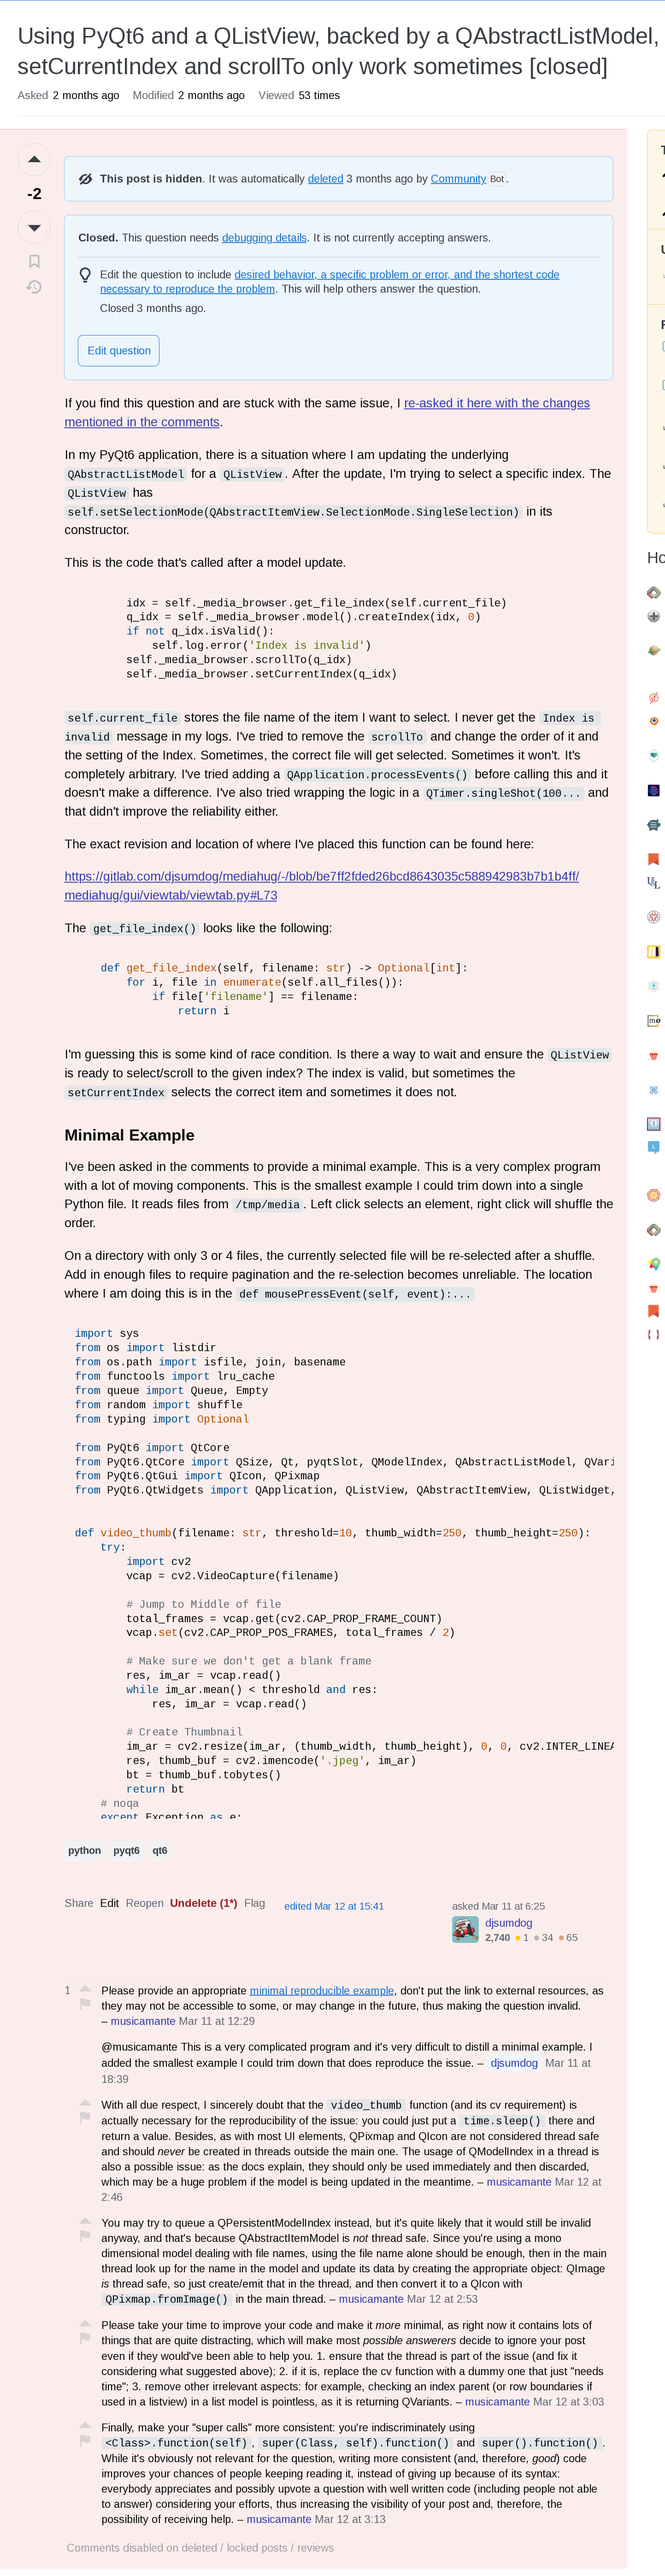Open the piggy bank site icon
The width and height of the screenshot is (665, 2576).
tap(654, 825)
